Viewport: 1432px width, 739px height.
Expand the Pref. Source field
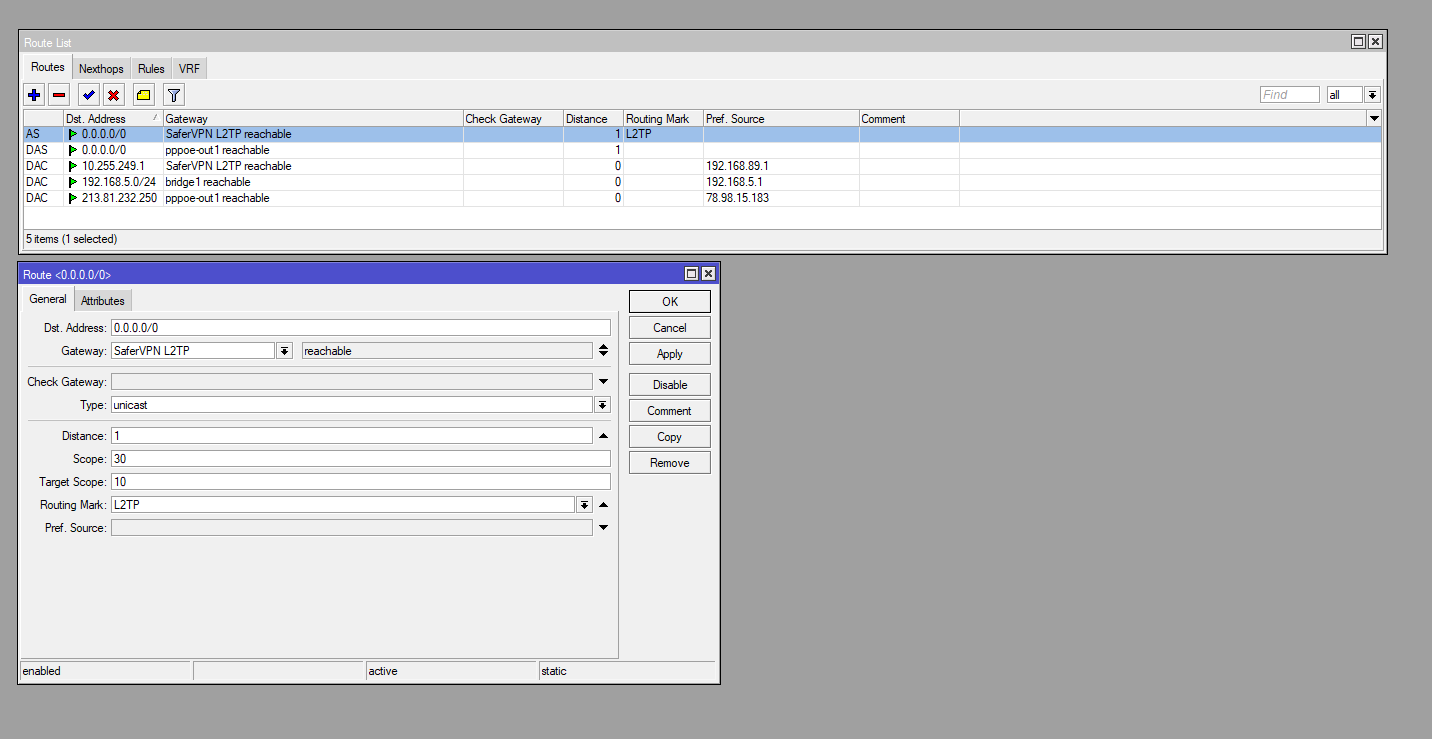click(x=603, y=528)
